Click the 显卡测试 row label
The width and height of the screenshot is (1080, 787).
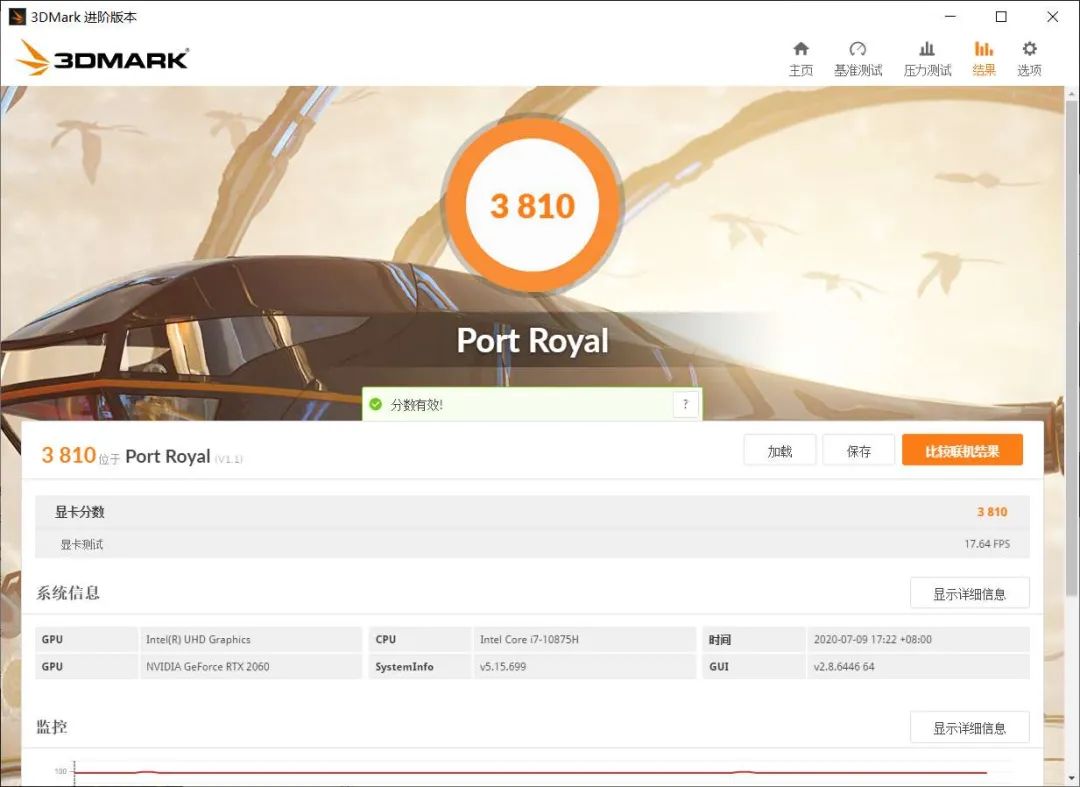[x=81, y=545]
